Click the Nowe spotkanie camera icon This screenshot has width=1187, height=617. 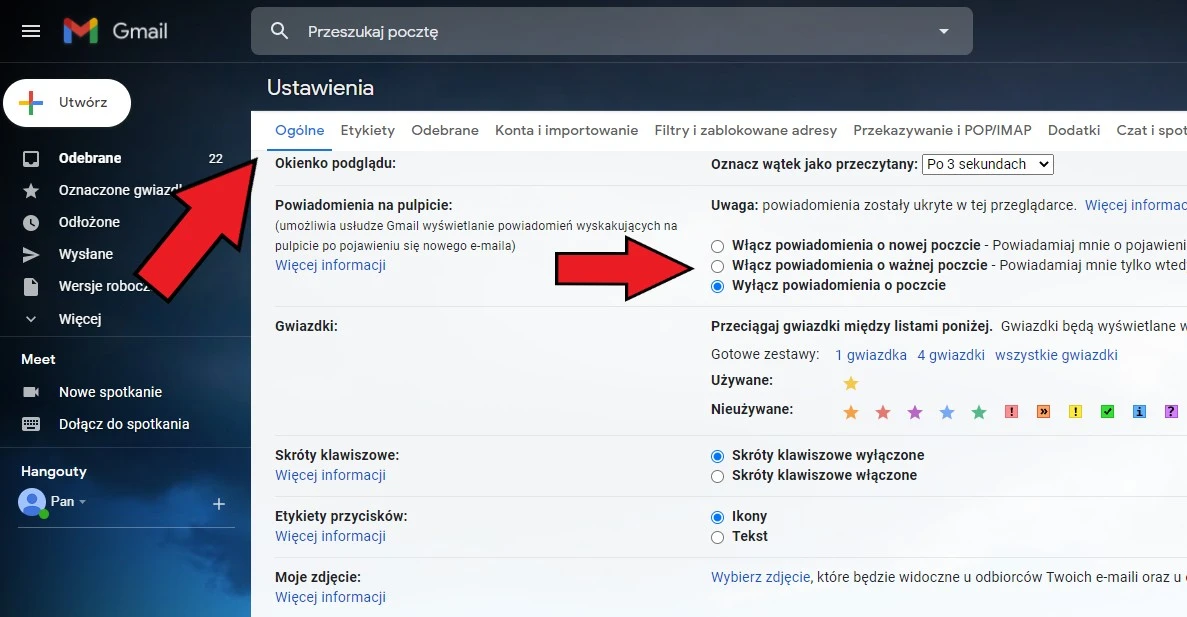tap(31, 392)
